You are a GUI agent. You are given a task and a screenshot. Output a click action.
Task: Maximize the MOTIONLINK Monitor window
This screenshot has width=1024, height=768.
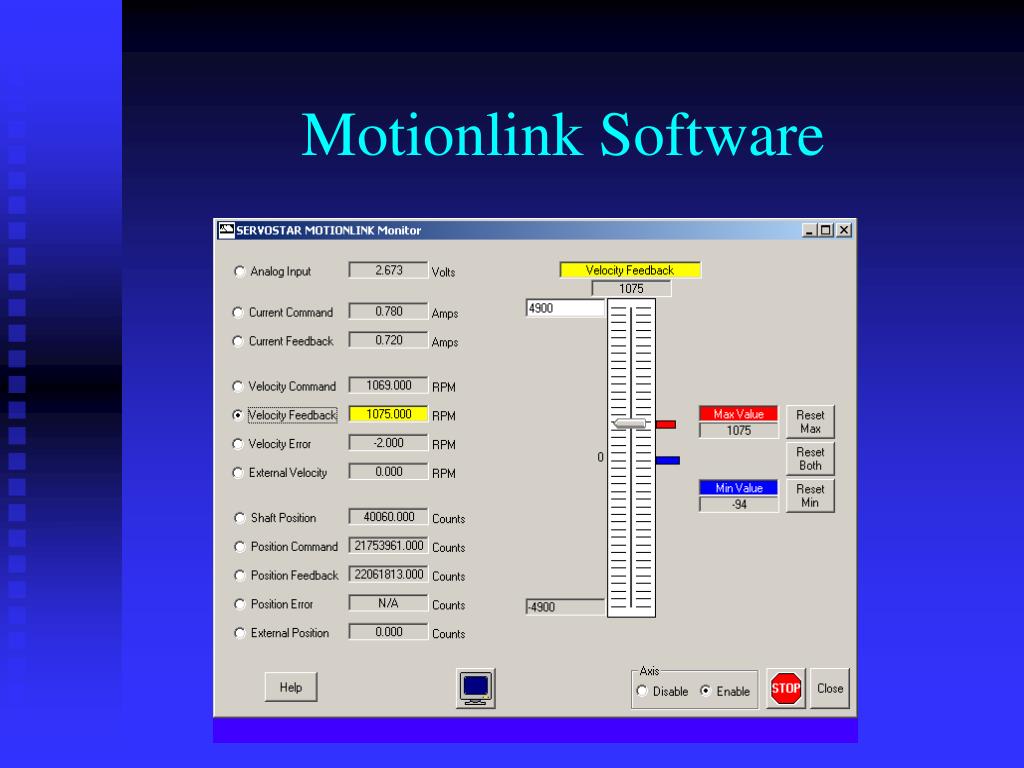point(825,230)
